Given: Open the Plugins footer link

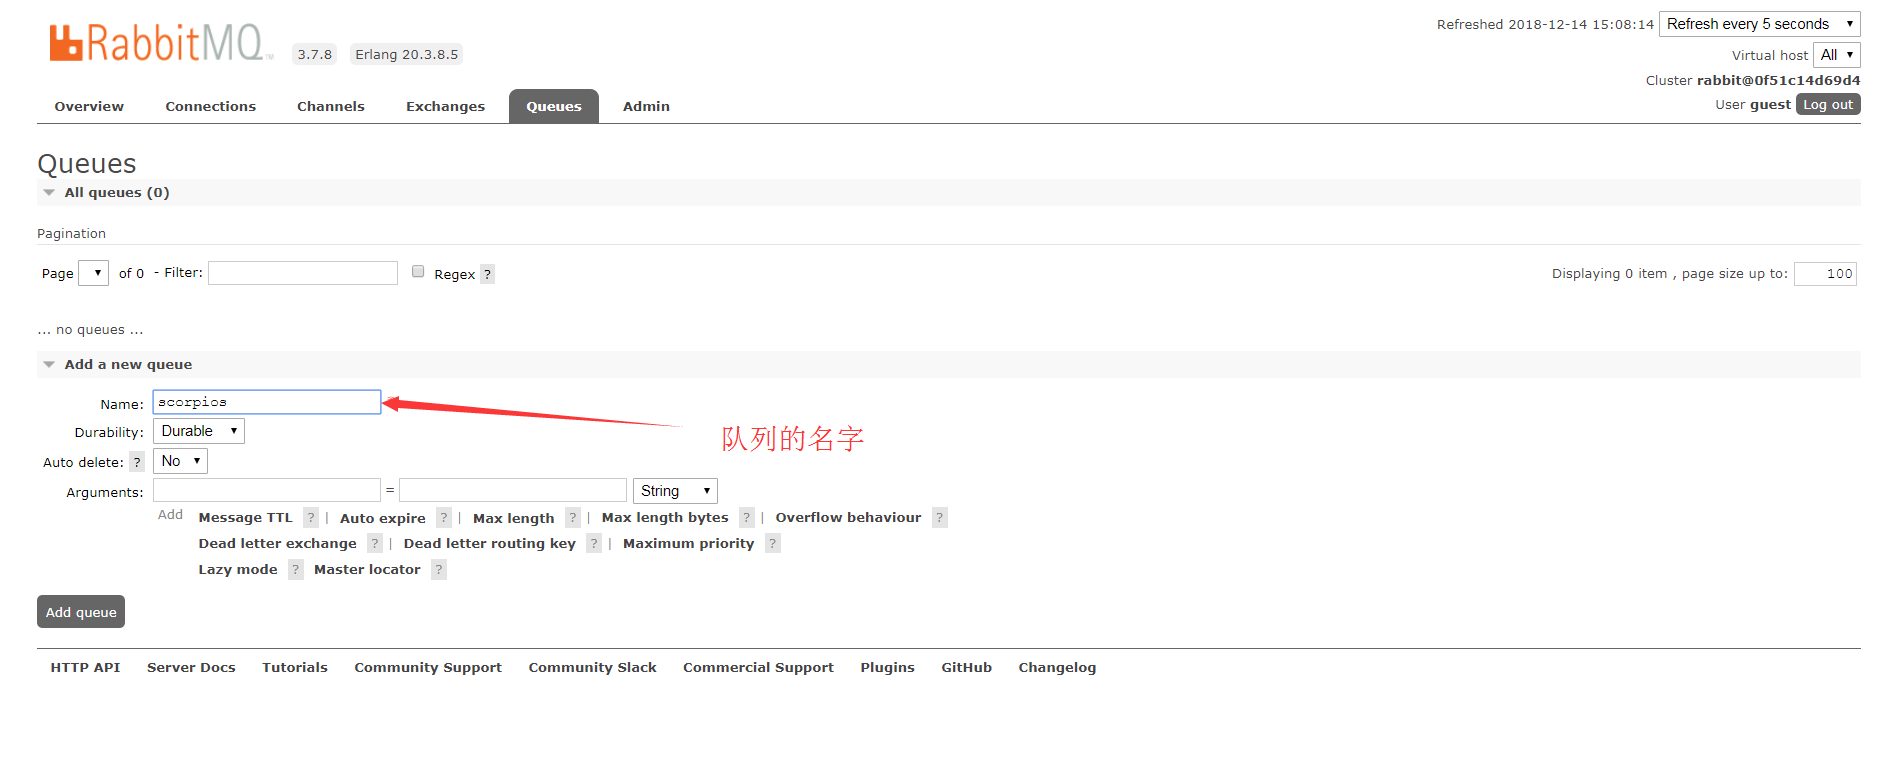Looking at the screenshot, I should [887, 667].
